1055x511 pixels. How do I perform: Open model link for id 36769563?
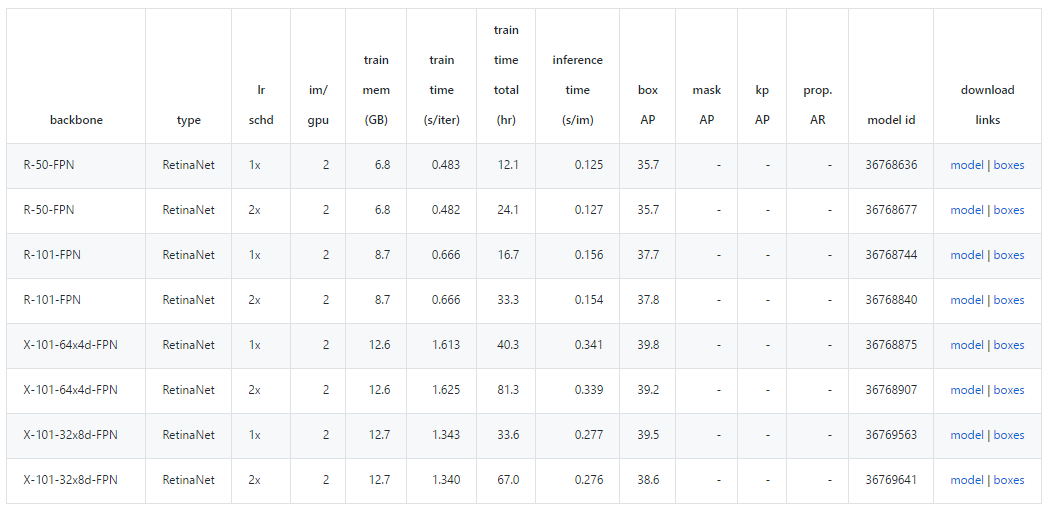(x=967, y=435)
